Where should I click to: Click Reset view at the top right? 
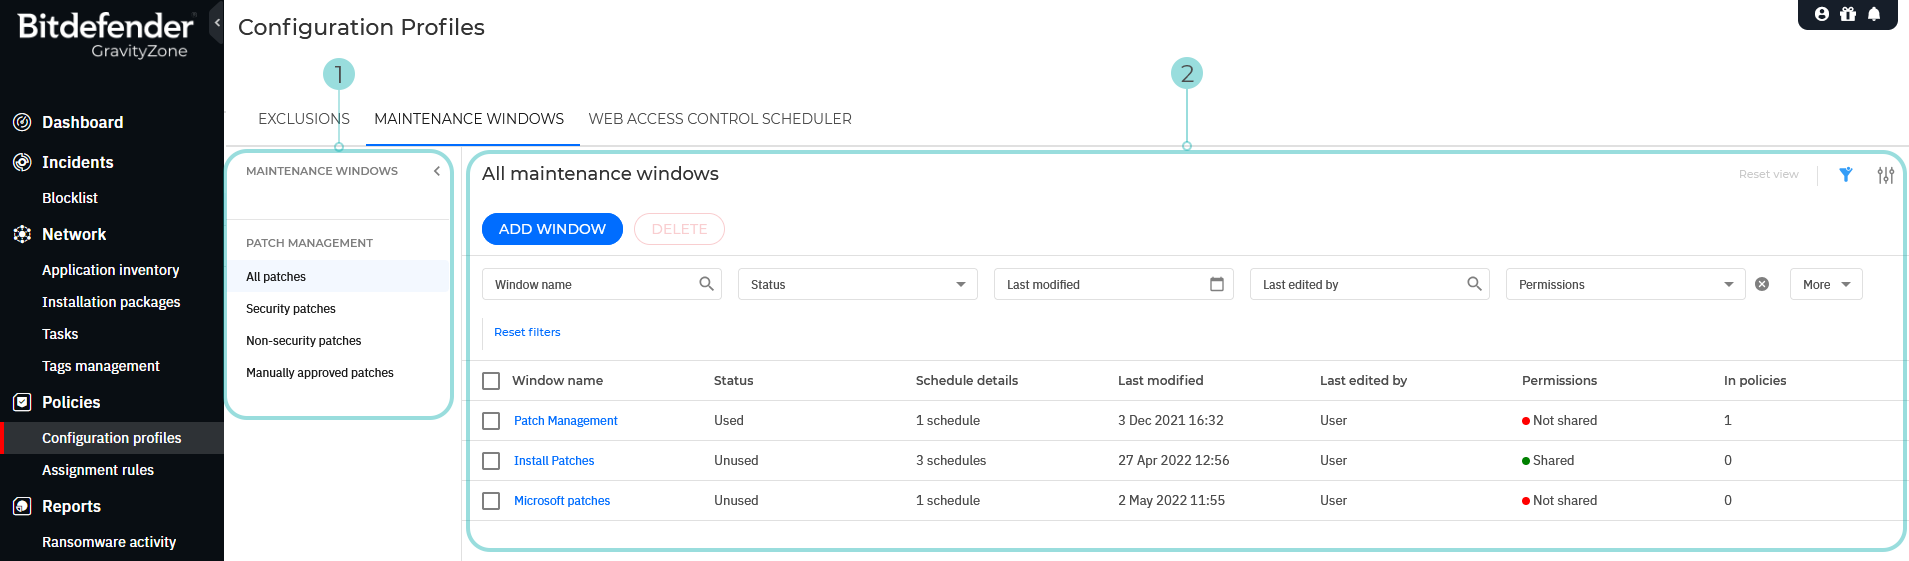tap(1768, 174)
